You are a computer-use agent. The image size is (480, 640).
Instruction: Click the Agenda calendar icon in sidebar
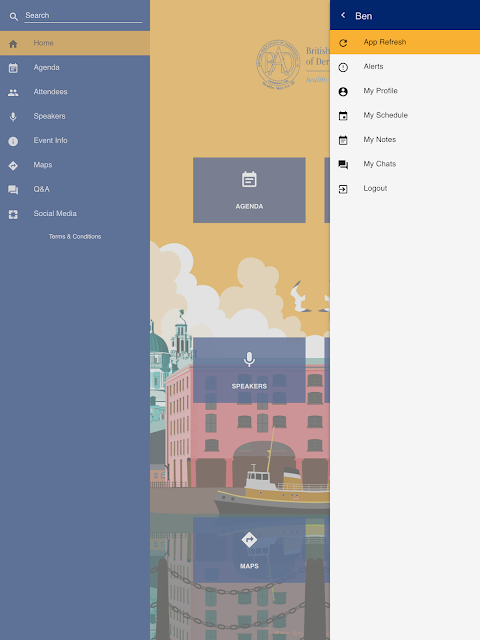point(13,68)
